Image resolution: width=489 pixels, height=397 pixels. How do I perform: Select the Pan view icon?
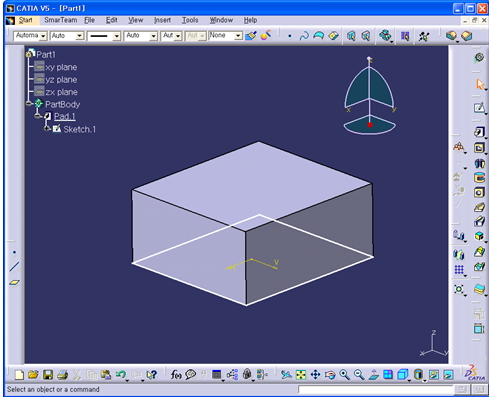tap(315, 375)
